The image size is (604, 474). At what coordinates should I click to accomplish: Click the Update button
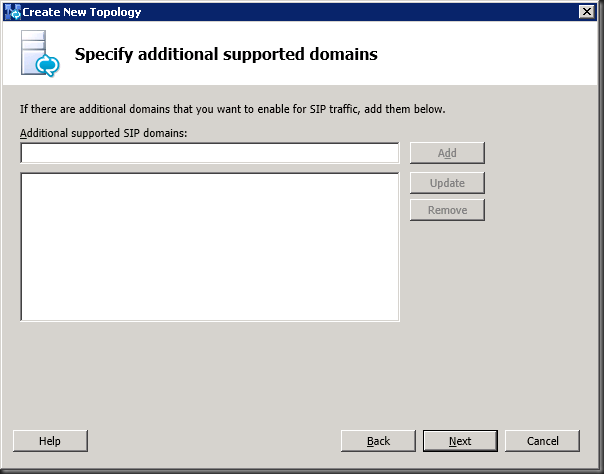[x=447, y=183]
